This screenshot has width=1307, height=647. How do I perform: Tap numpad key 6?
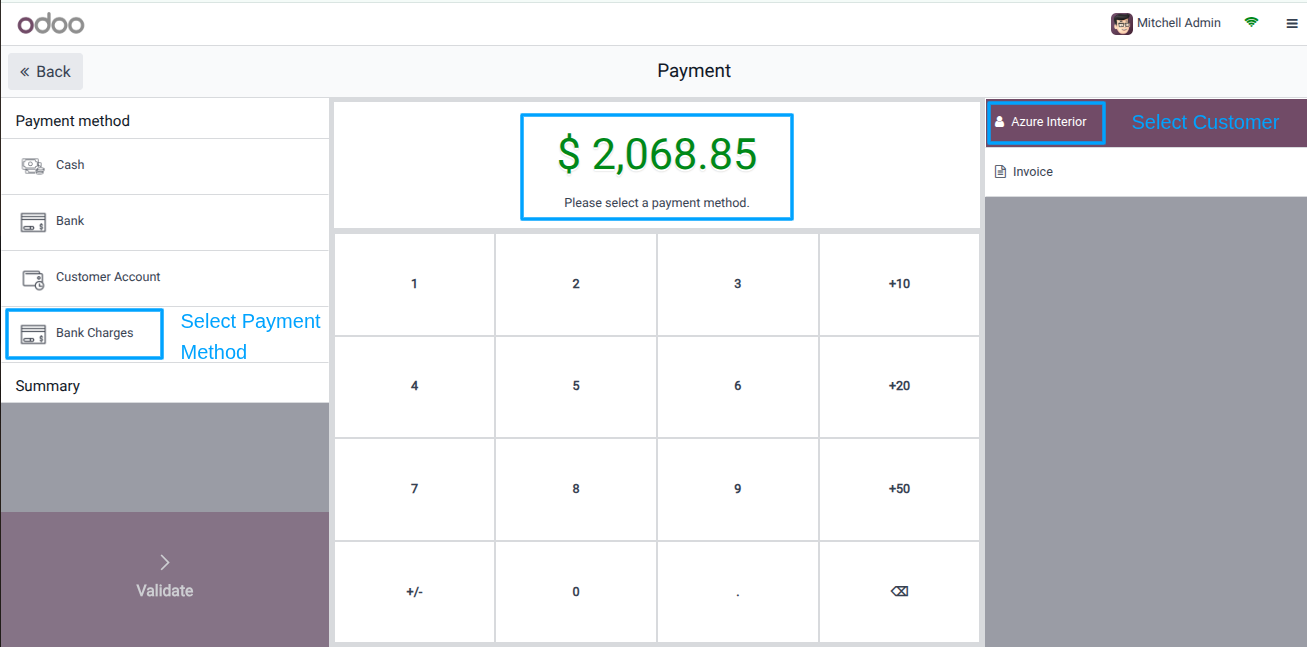coord(738,386)
